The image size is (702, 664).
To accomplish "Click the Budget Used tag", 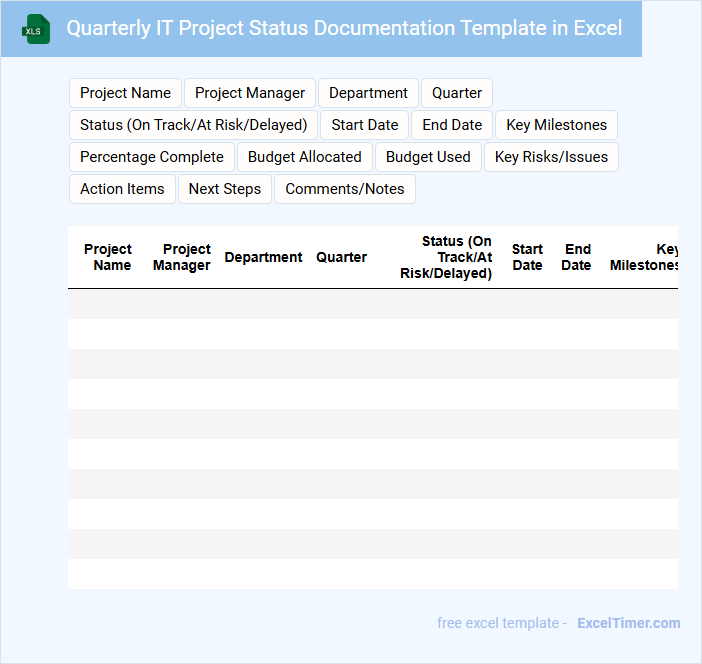I will click(428, 157).
